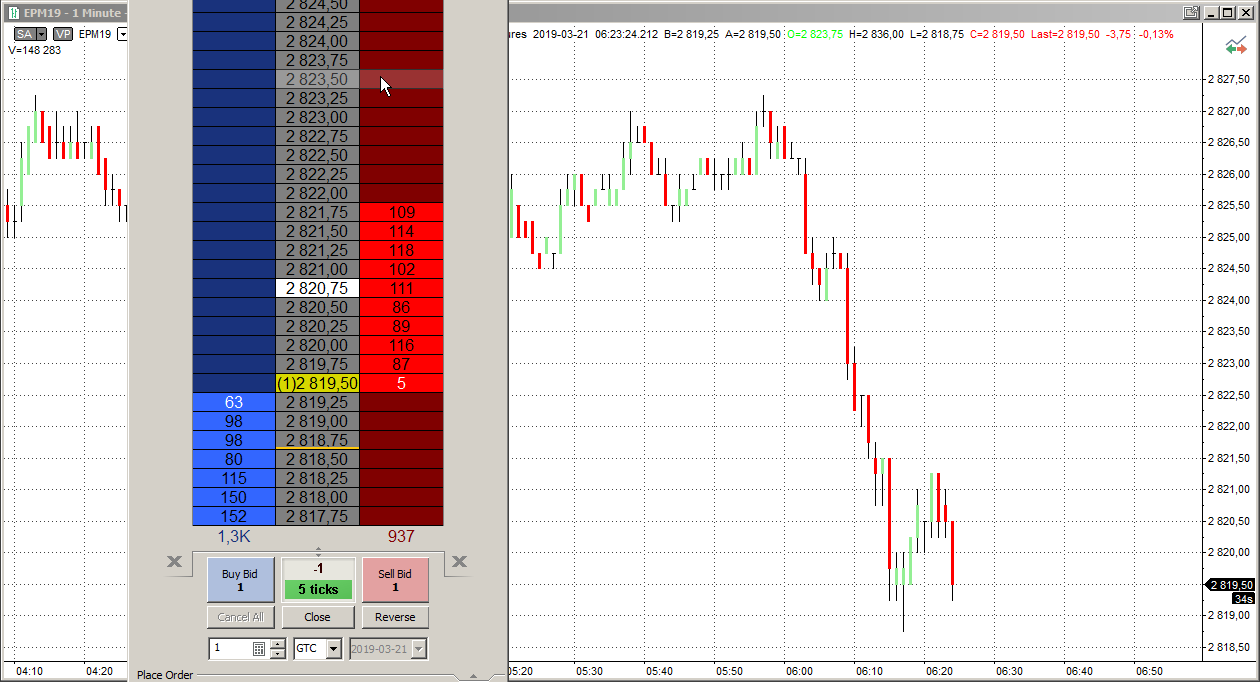Click the bid size 150 cell

pyautogui.click(x=234, y=497)
